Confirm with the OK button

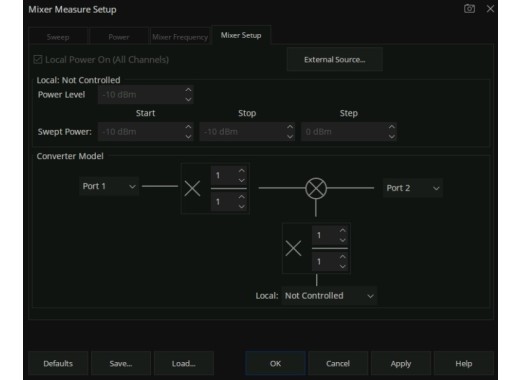(x=275, y=363)
